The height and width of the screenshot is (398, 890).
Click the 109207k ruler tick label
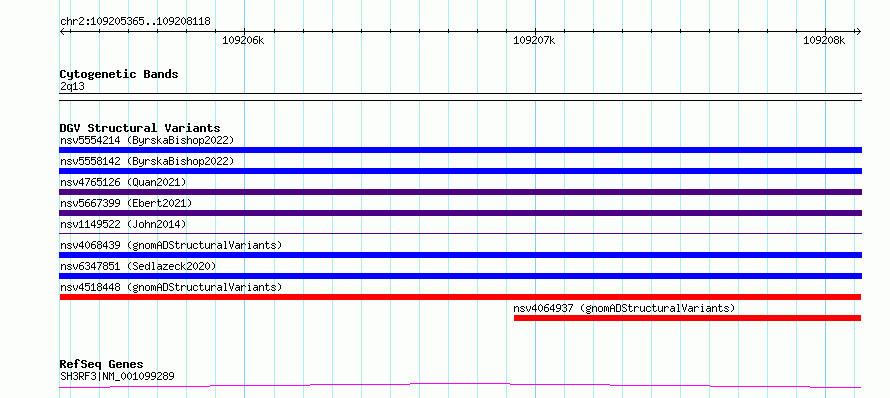534,40
